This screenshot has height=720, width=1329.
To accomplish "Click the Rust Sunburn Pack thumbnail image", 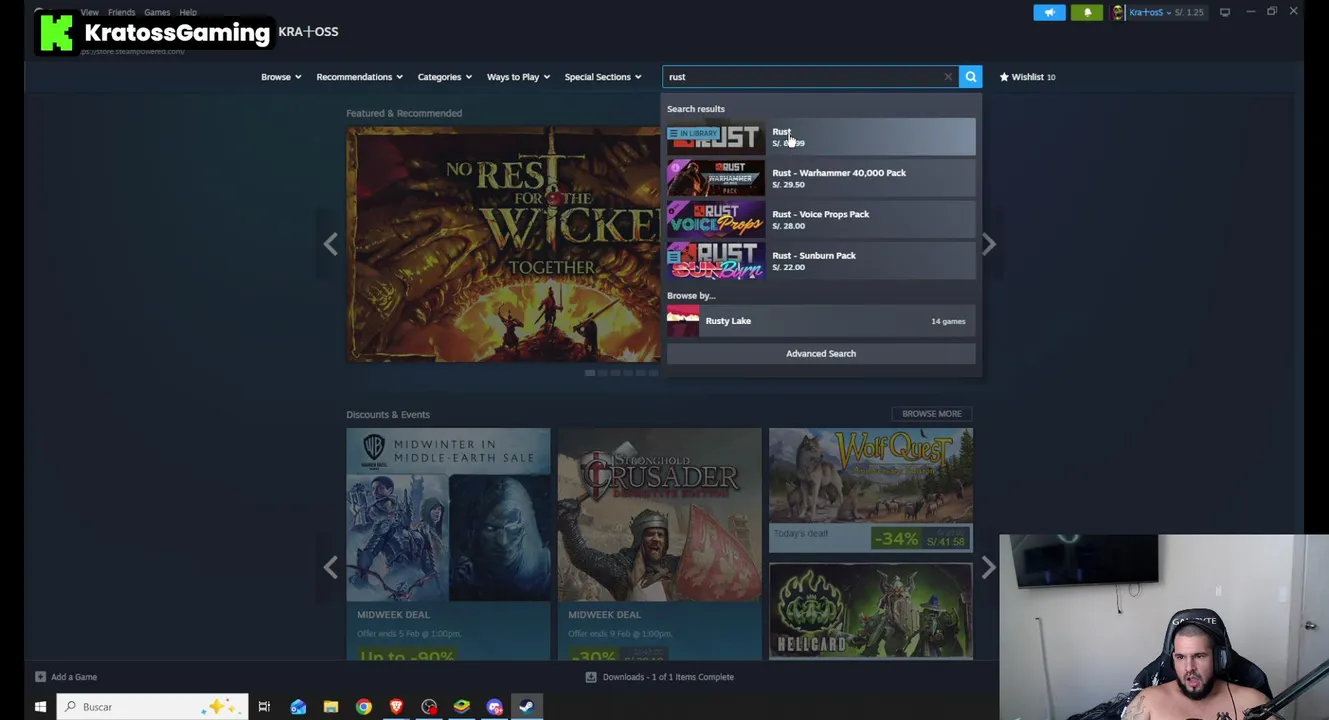I will (716, 261).
